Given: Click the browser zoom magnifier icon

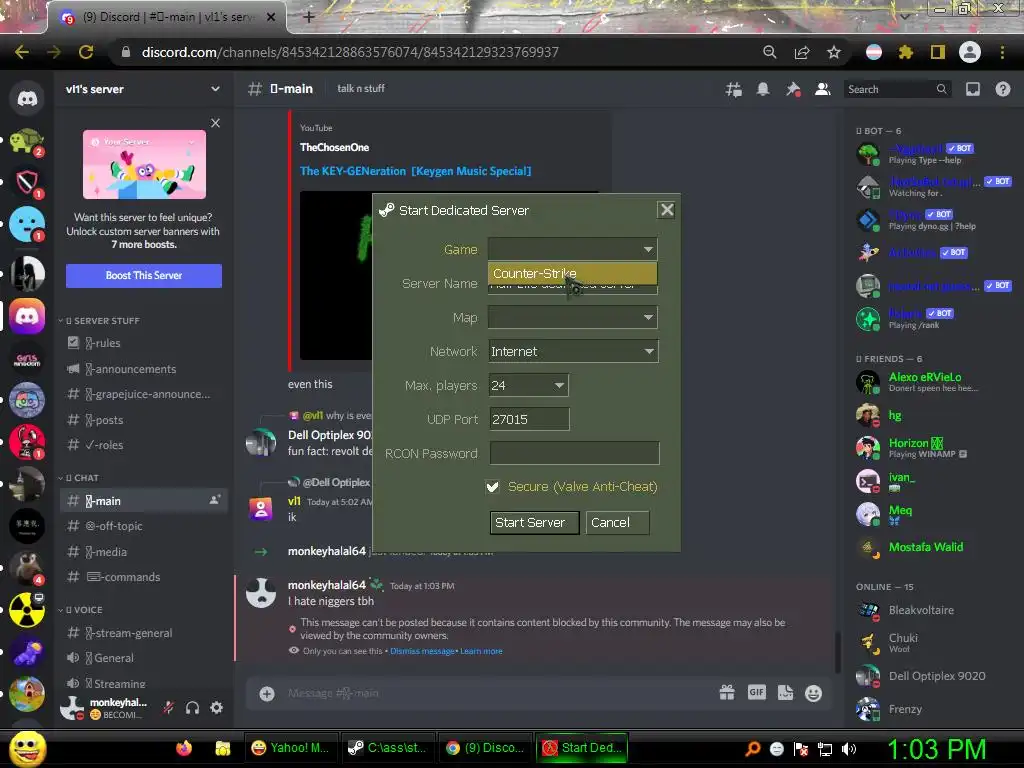Looking at the screenshot, I should click(770, 52).
